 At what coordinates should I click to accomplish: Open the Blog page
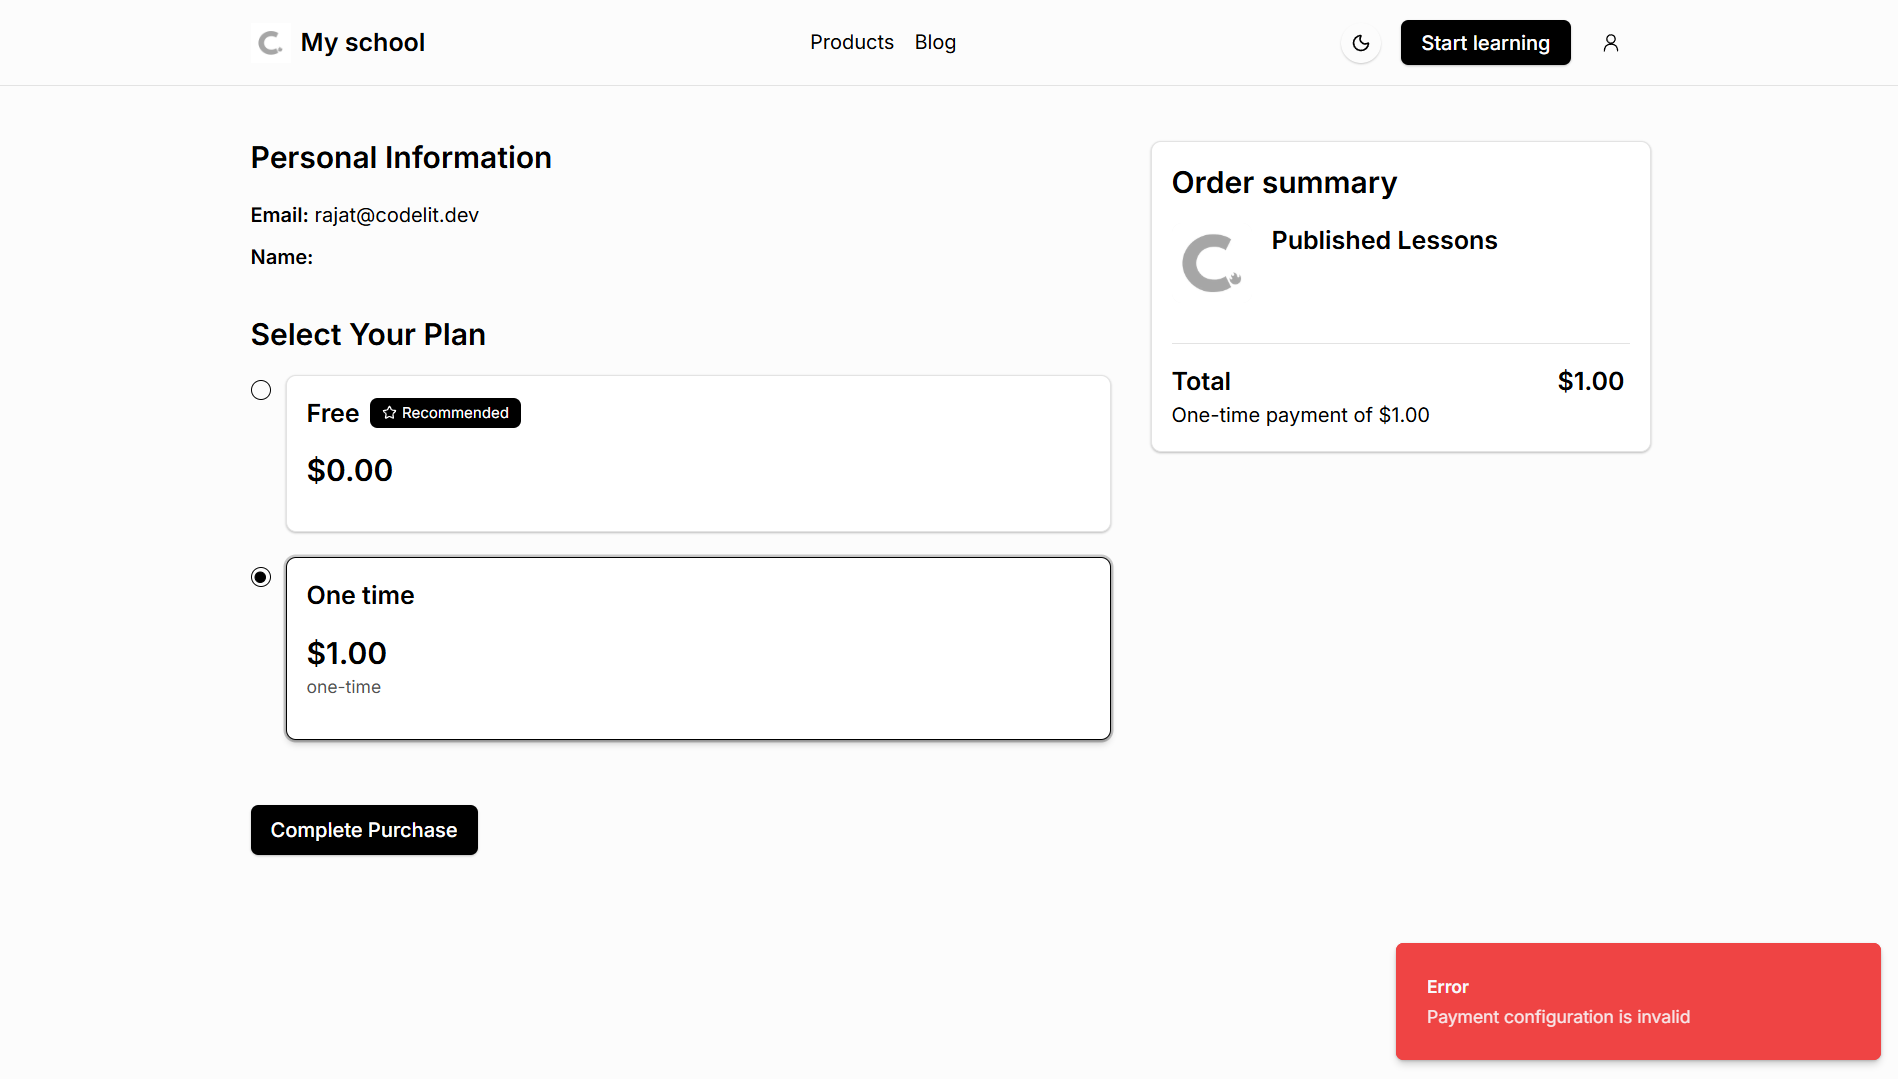coord(934,42)
